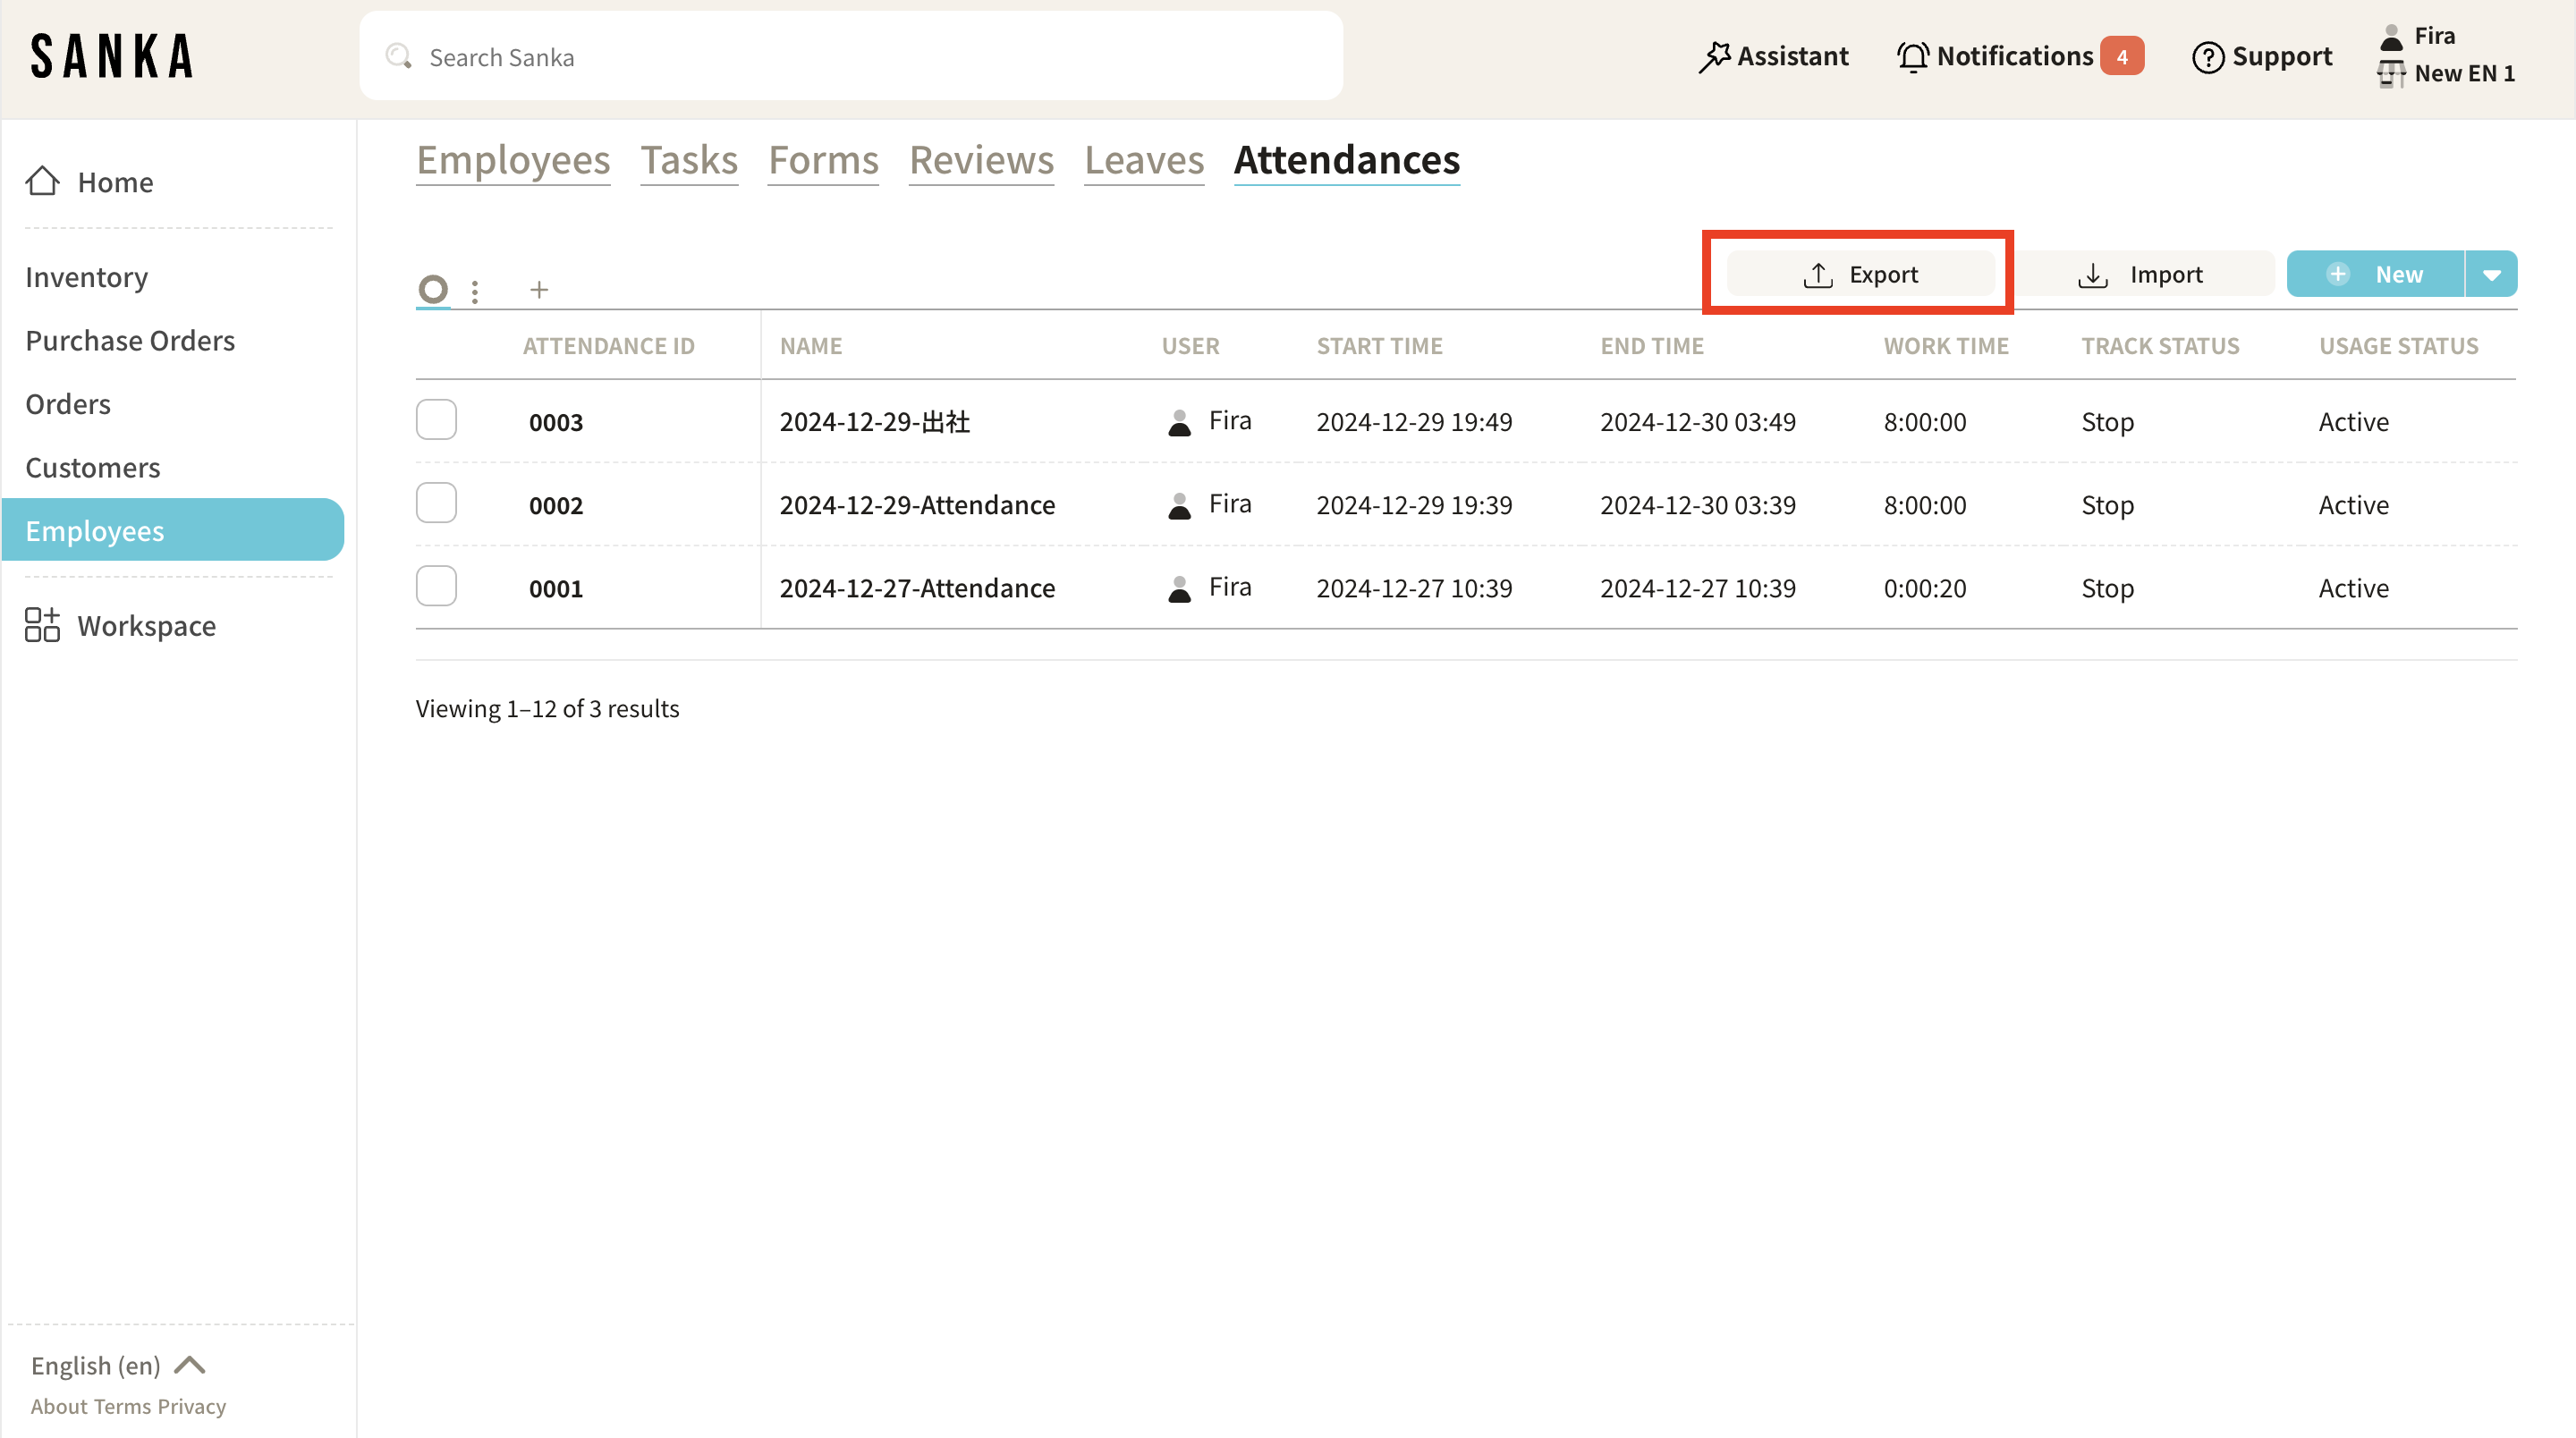This screenshot has height=1438, width=2576.
Task: Expand the New button dropdown arrow
Action: pyautogui.click(x=2491, y=274)
